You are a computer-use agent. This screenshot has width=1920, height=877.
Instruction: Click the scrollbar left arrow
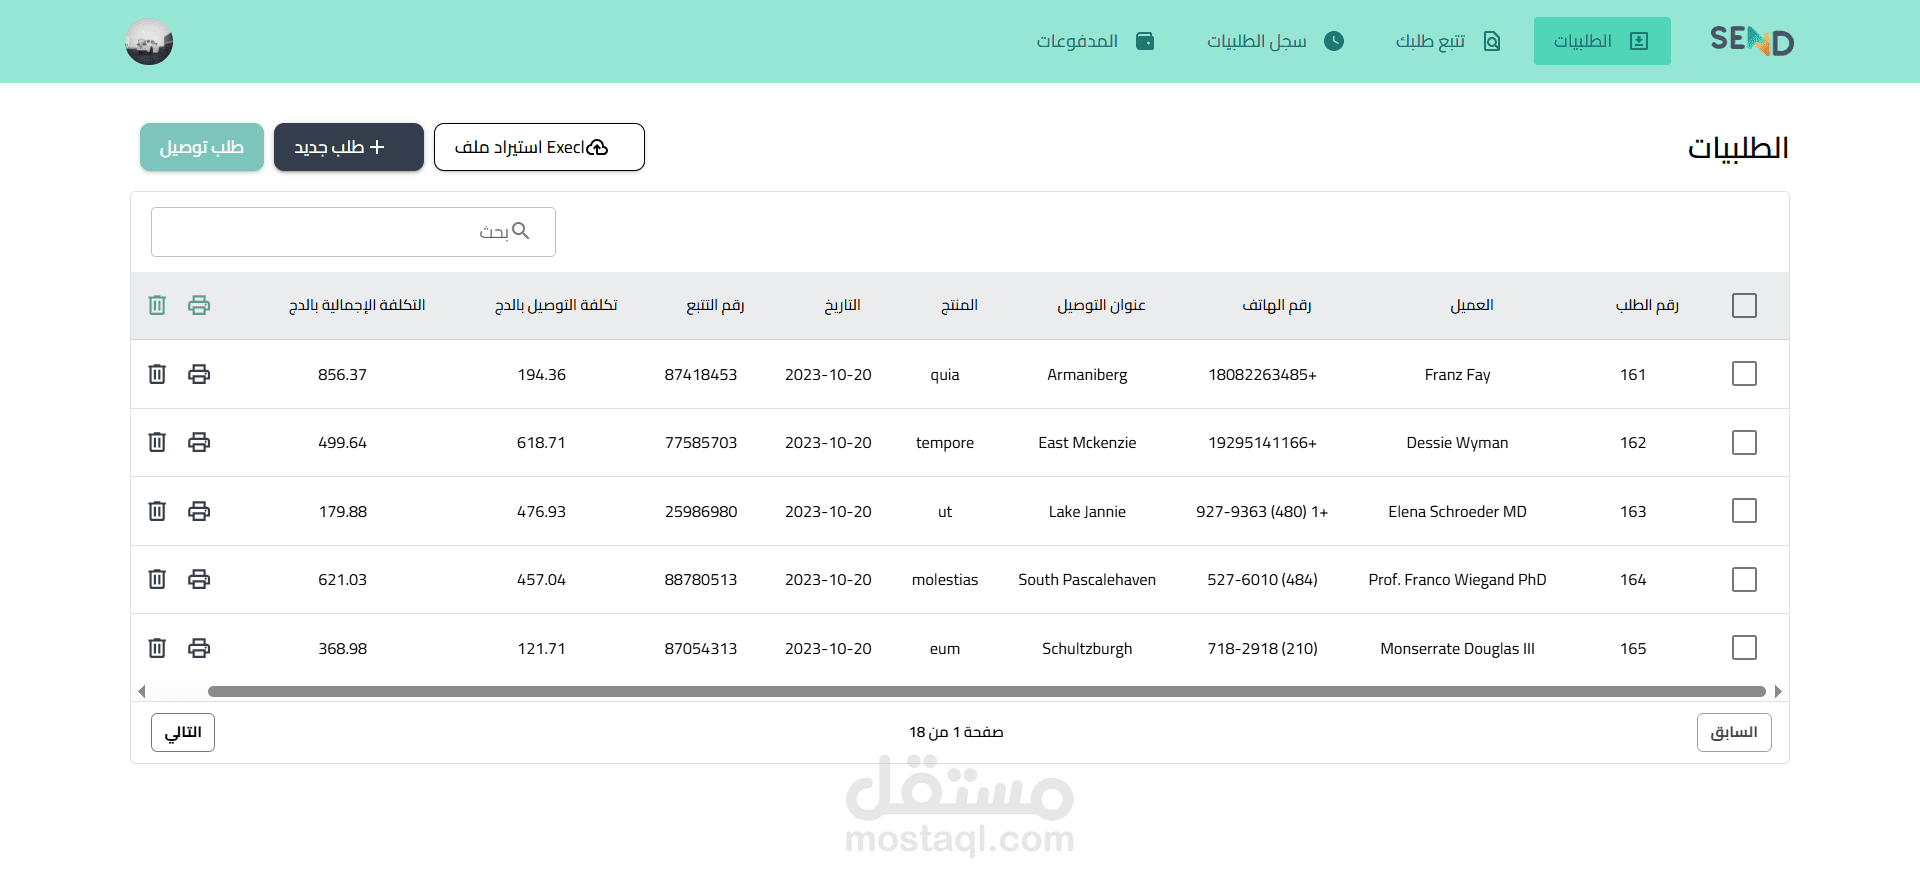click(142, 691)
